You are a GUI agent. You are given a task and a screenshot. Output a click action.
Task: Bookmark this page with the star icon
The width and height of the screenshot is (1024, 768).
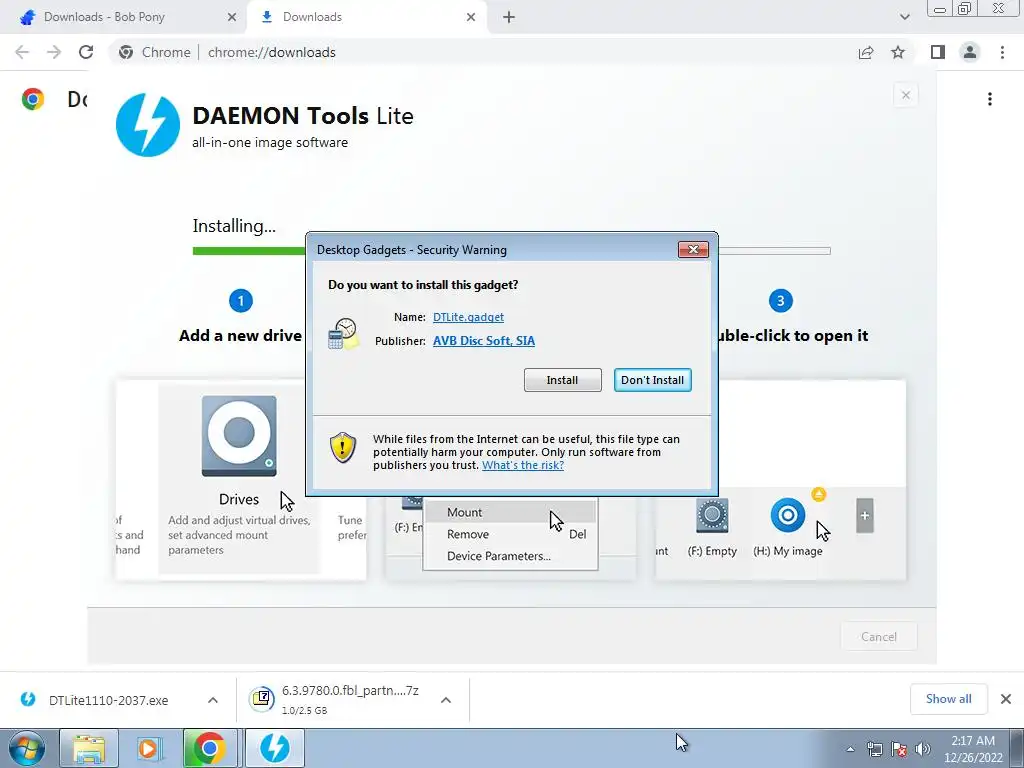(898, 52)
